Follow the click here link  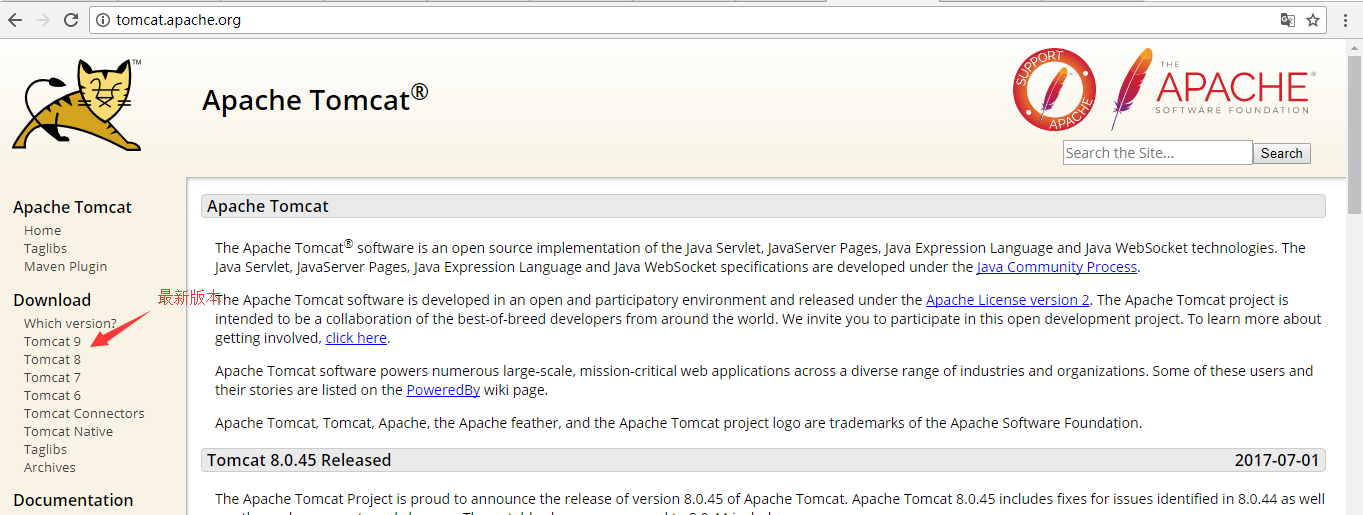356,338
